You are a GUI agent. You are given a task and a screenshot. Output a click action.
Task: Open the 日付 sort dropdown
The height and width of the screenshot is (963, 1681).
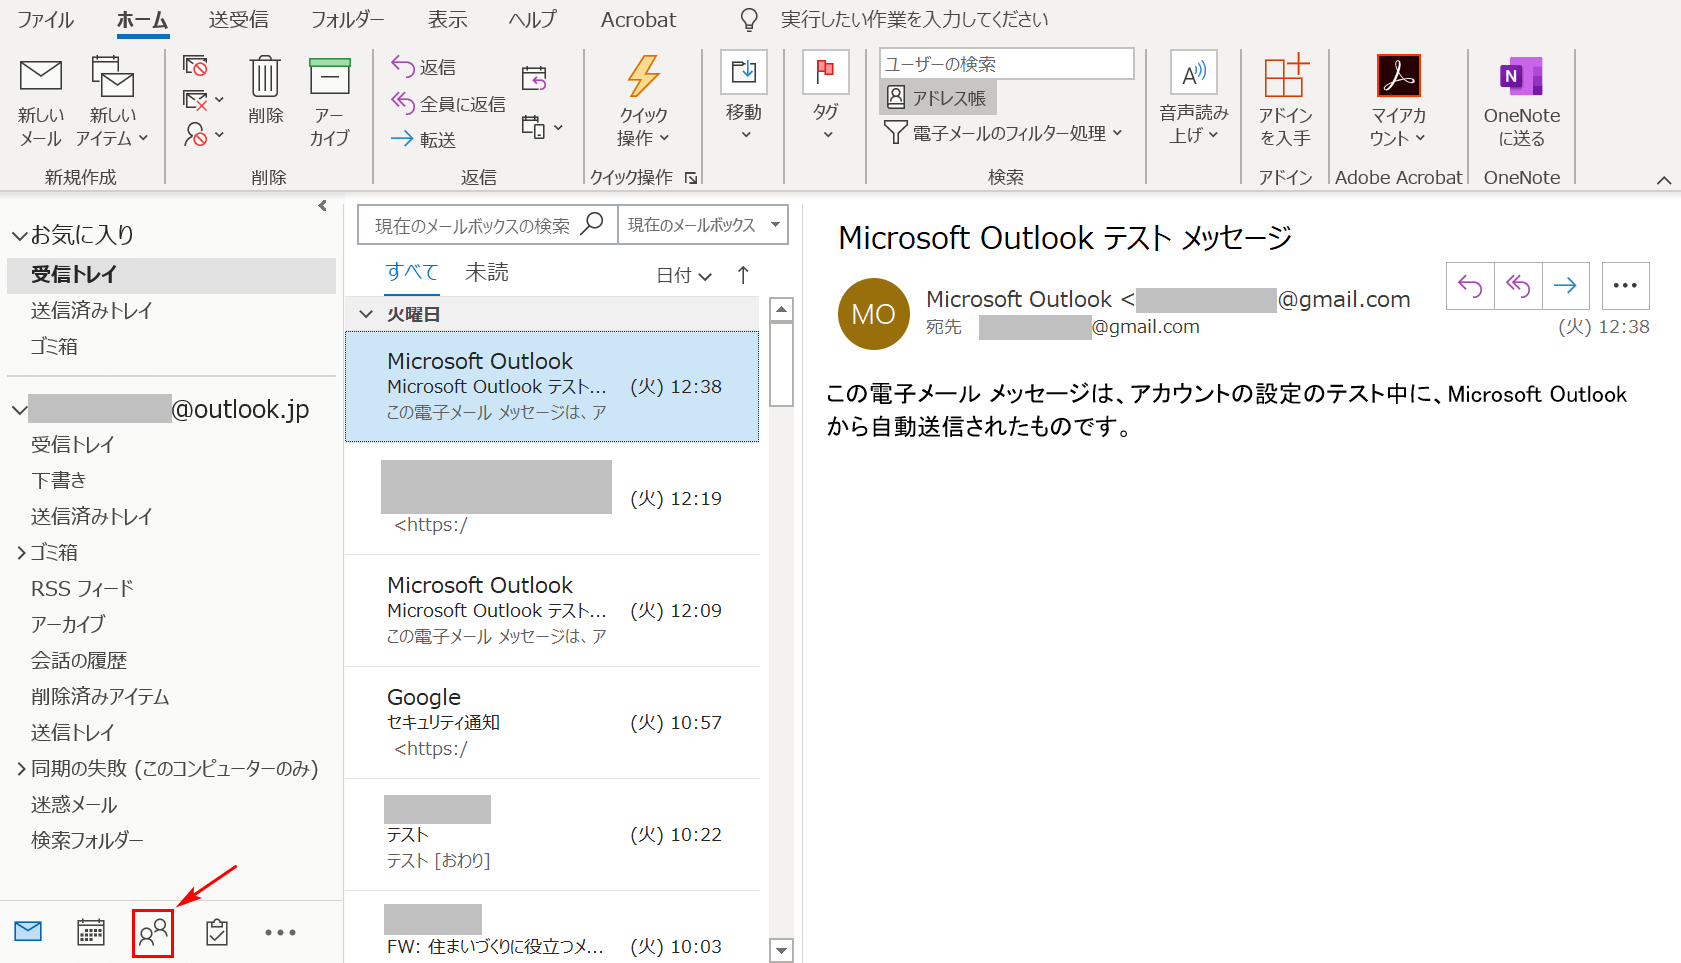[x=684, y=275]
